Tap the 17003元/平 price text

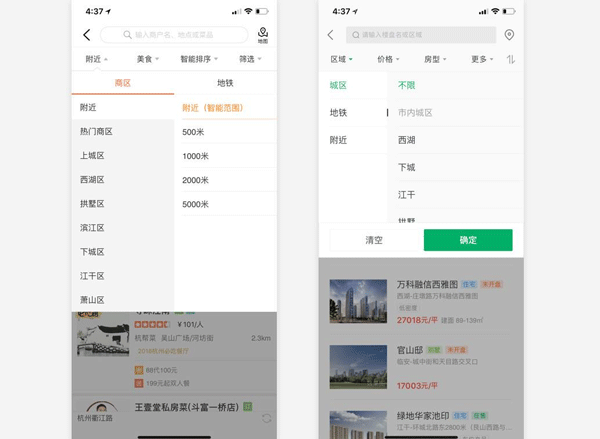pyautogui.click(x=417, y=386)
